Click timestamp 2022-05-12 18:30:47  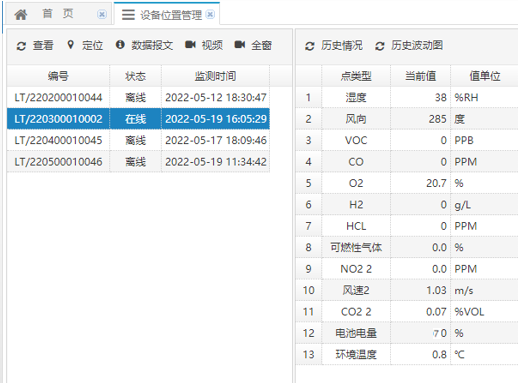point(216,98)
